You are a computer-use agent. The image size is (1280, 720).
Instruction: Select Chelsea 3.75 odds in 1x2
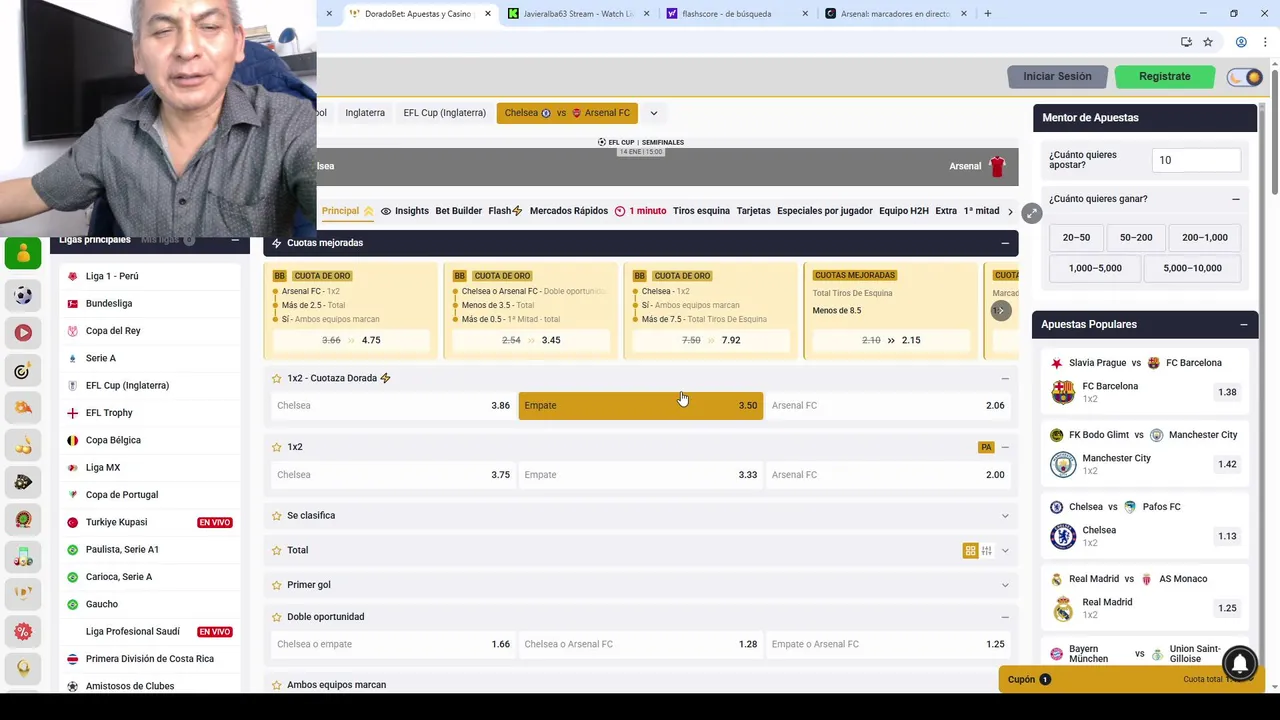pos(393,475)
